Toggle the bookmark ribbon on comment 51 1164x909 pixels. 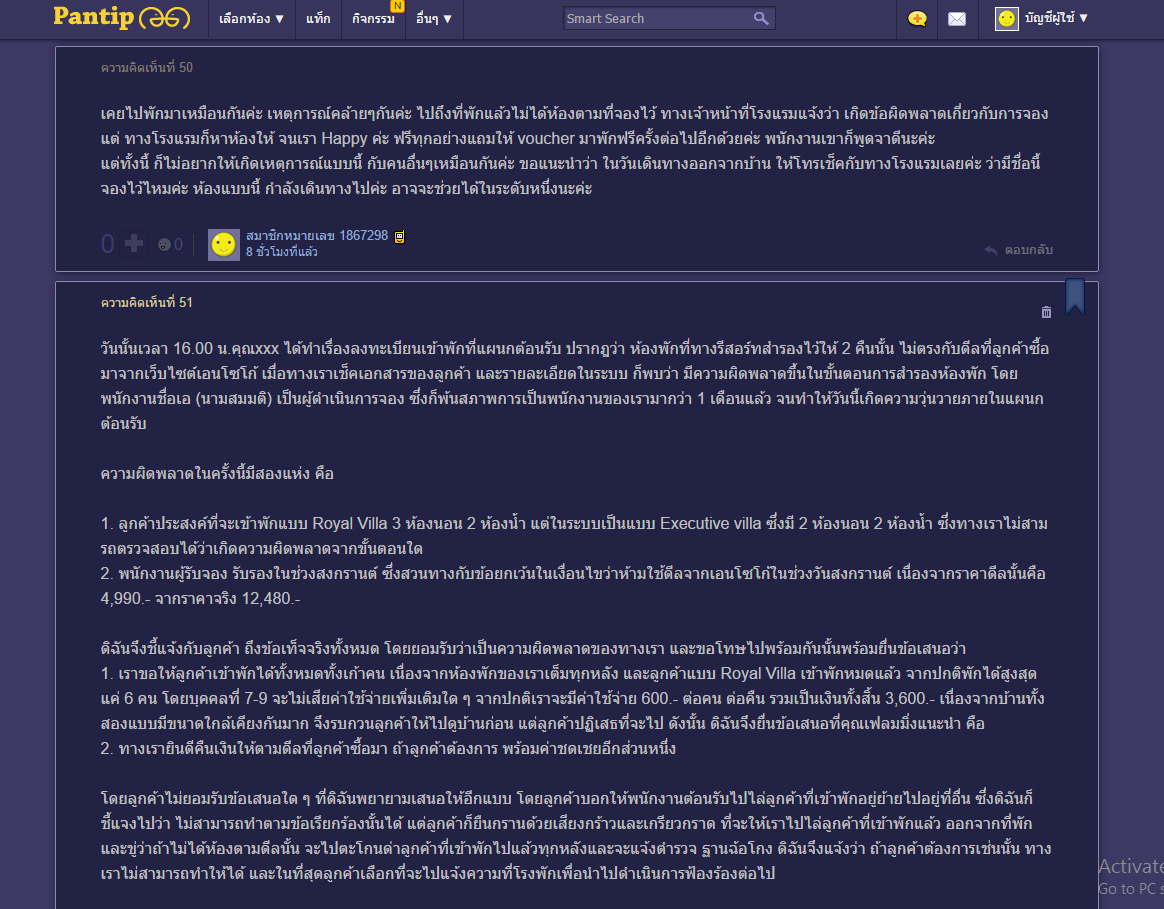tap(1075, 296)
